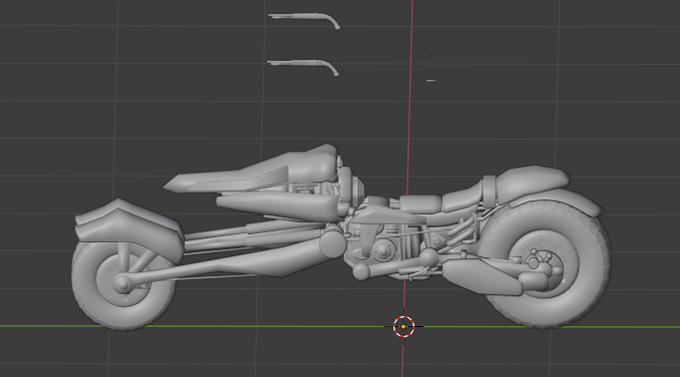Click the 3D cursor at the origin
The width and height of the screenshot is (680, 377).
(x=404, y=326)
